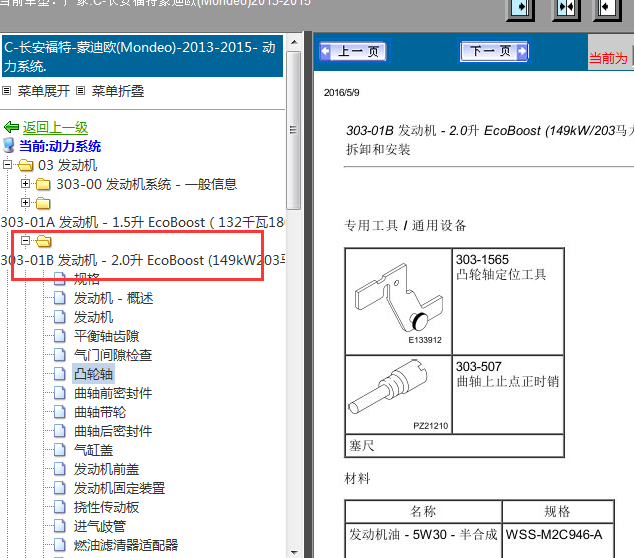
Task: Open the 平衡轴齿隙 page
Action: [106, 336]
